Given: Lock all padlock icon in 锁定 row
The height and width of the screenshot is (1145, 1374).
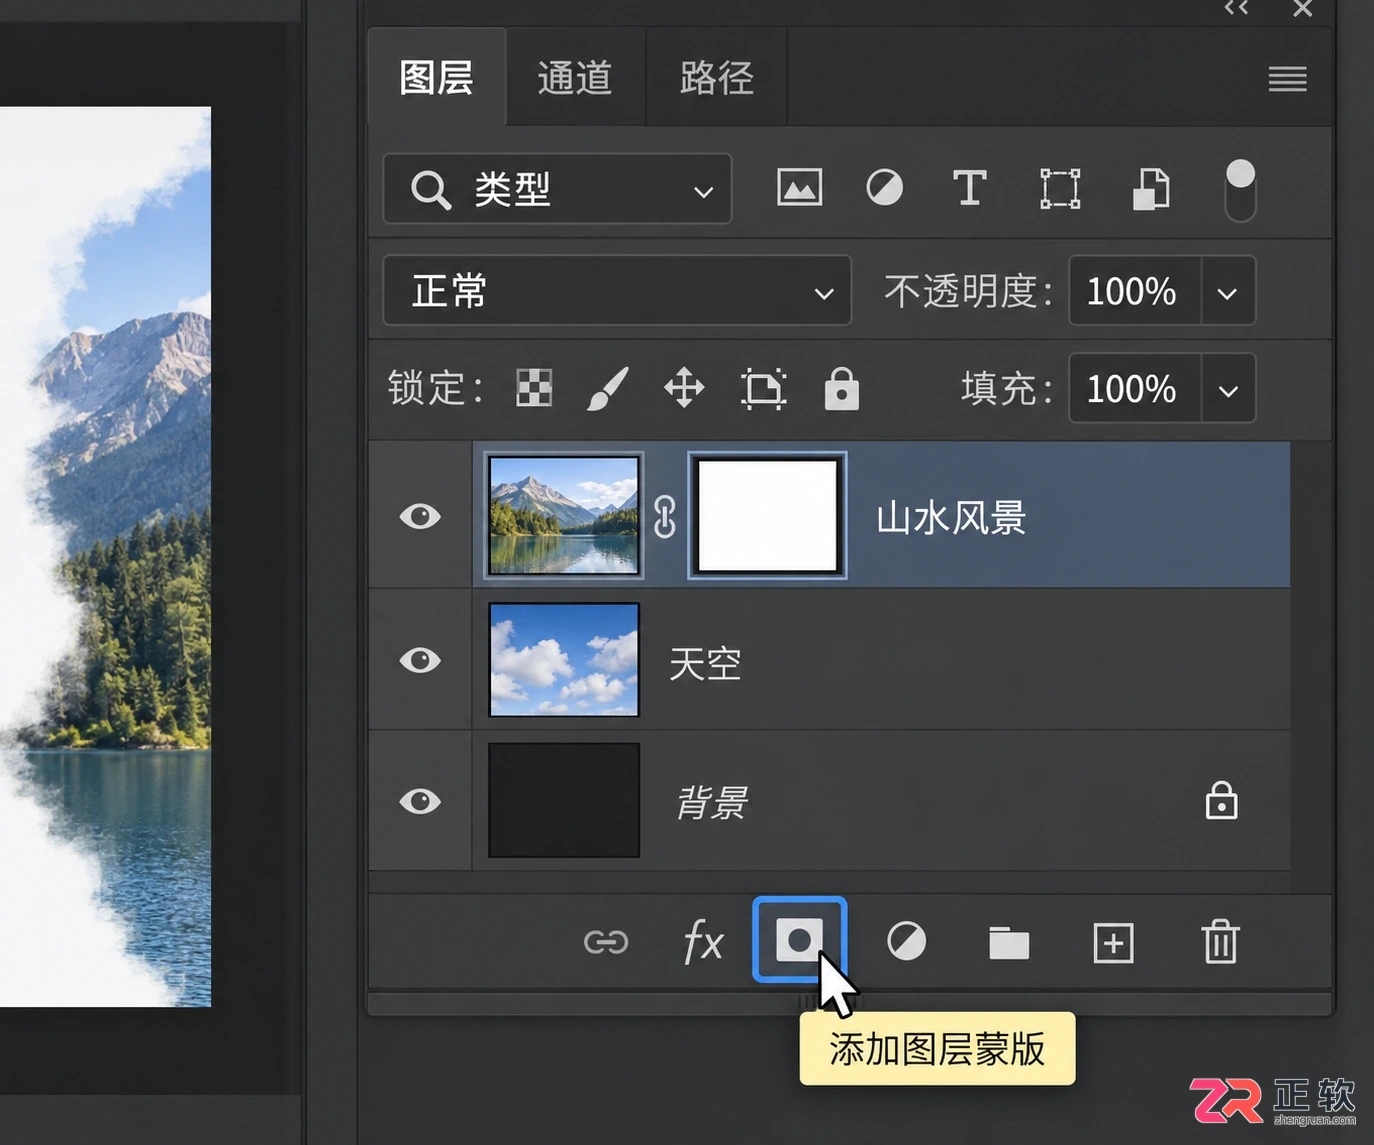Looking at the screenshot, I should point(841,388).
